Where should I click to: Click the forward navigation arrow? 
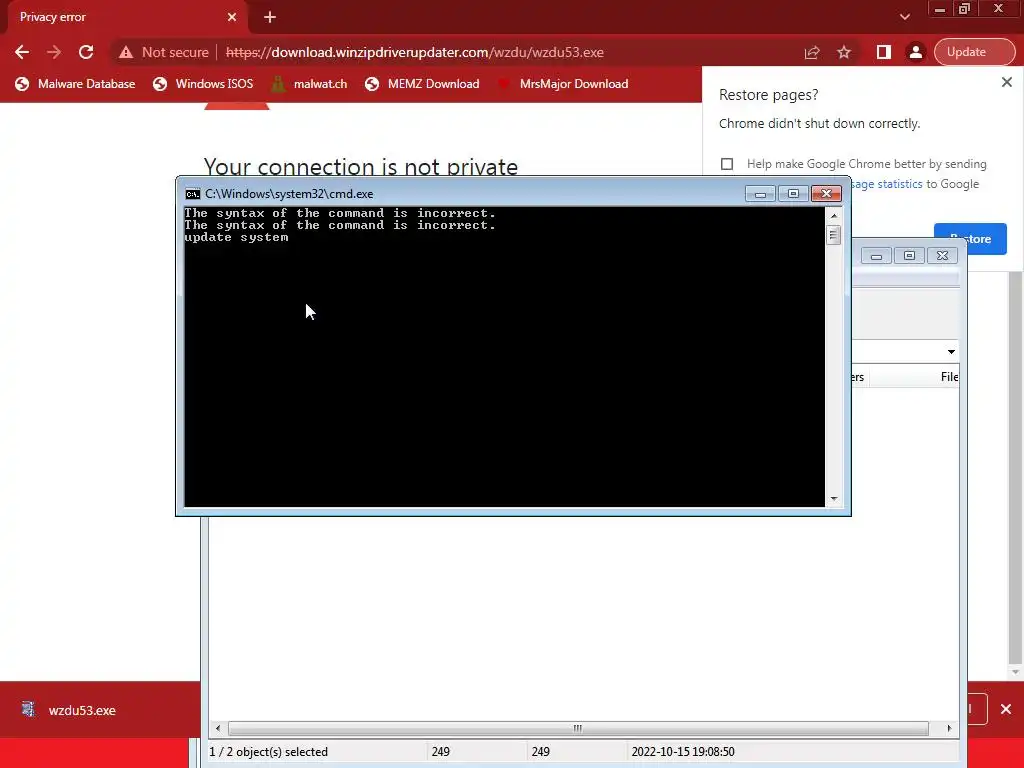click(54, 52)
